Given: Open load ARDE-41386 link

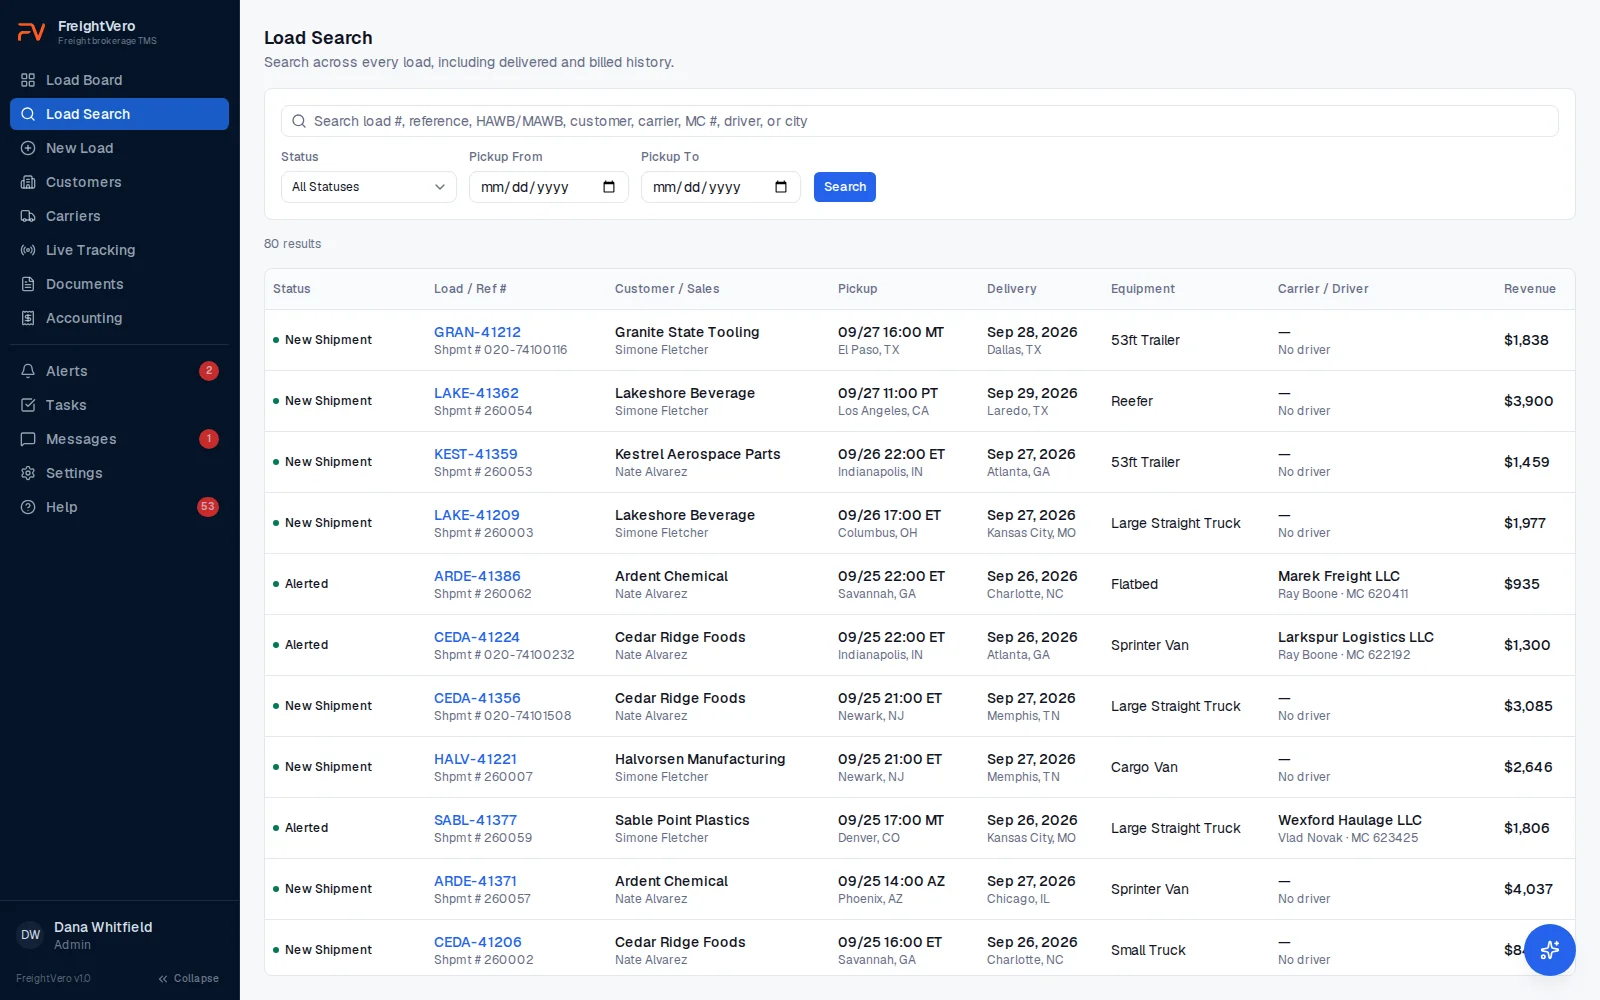Looking at the screenshot, I should point(477,576).
